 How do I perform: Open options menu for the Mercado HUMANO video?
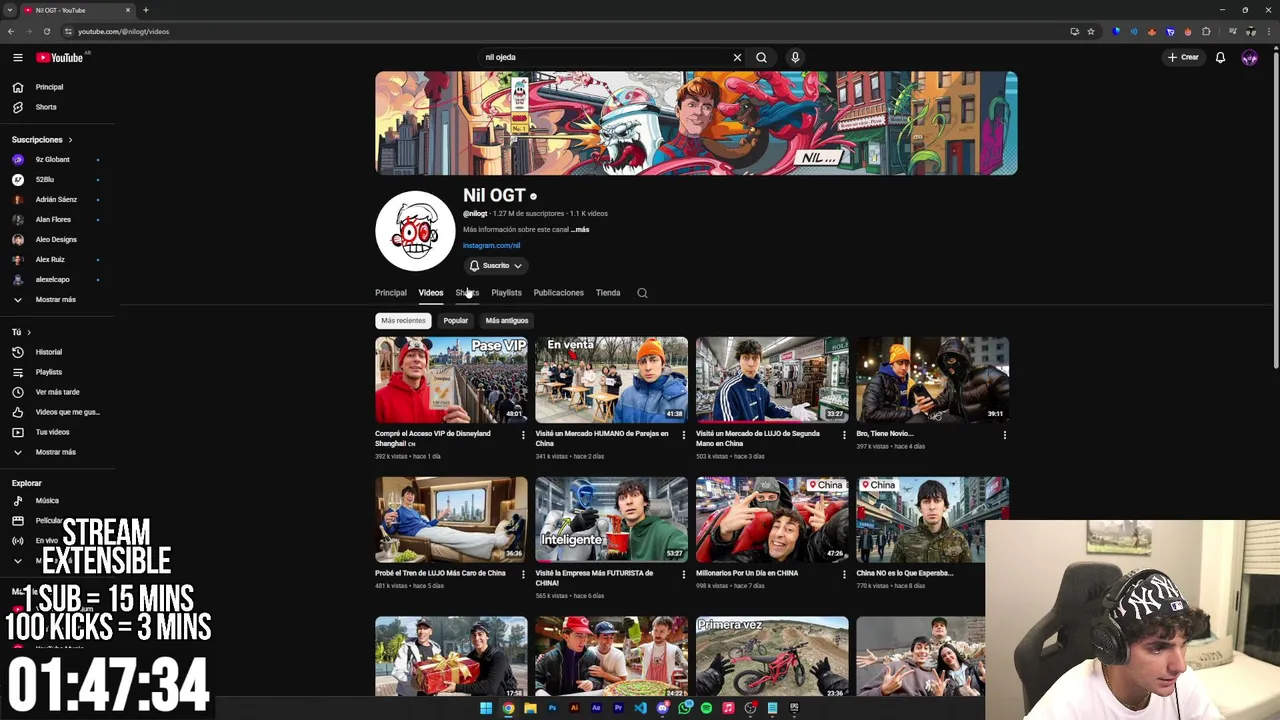[684, 435]
